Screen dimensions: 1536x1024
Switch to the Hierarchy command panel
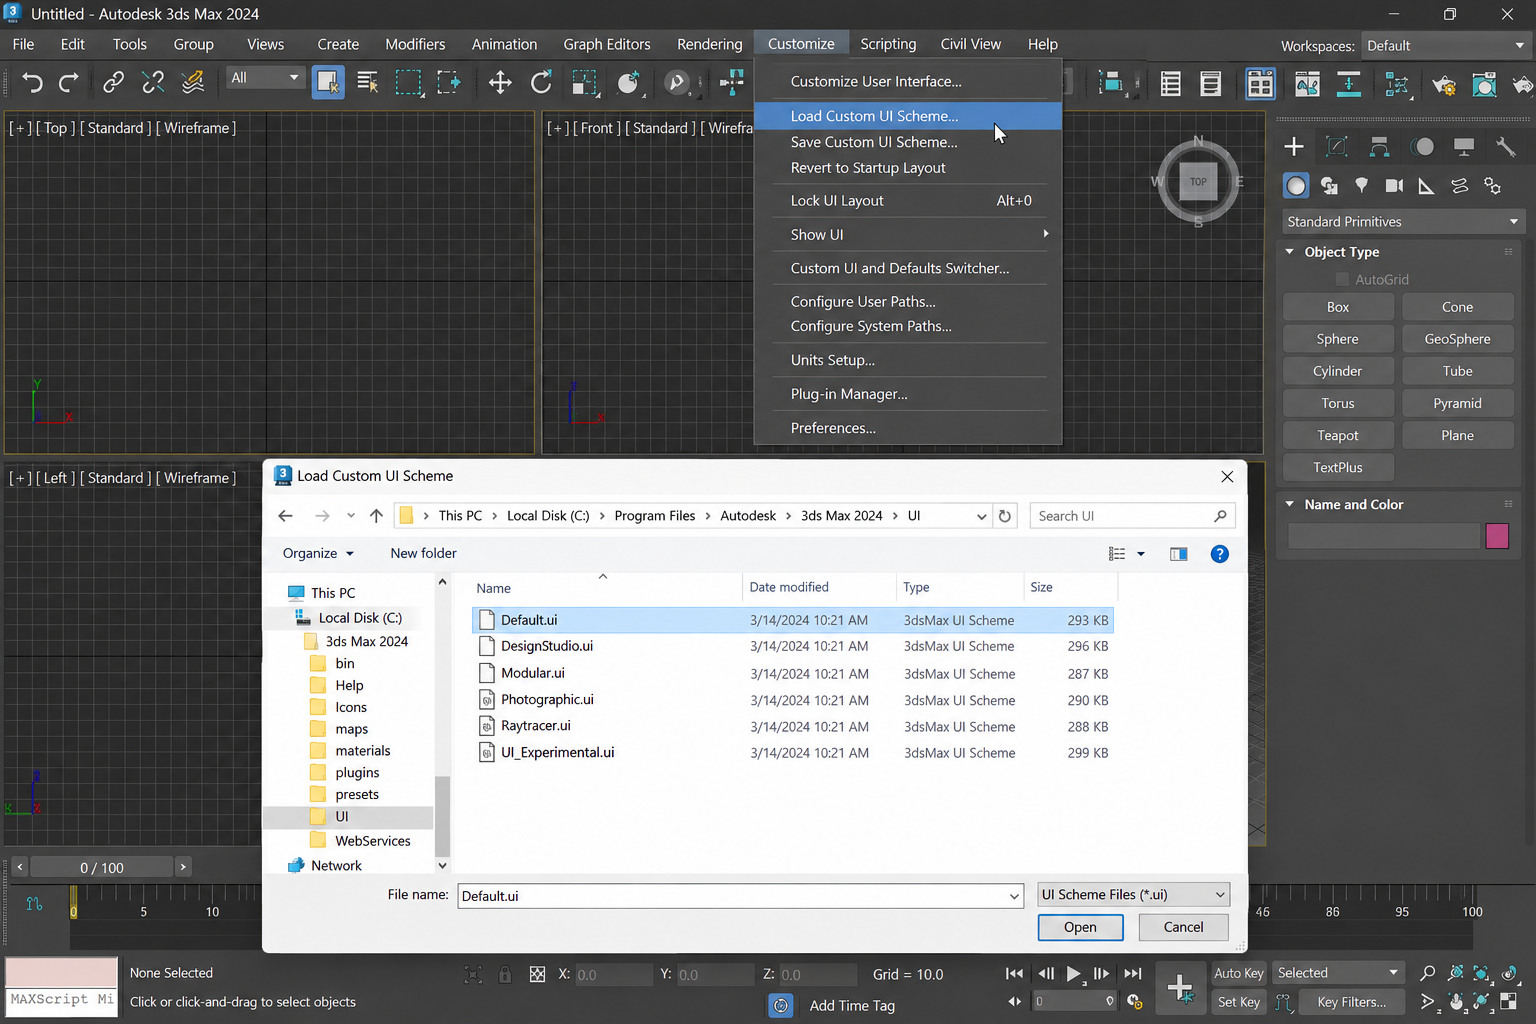tap(1379, 147)
